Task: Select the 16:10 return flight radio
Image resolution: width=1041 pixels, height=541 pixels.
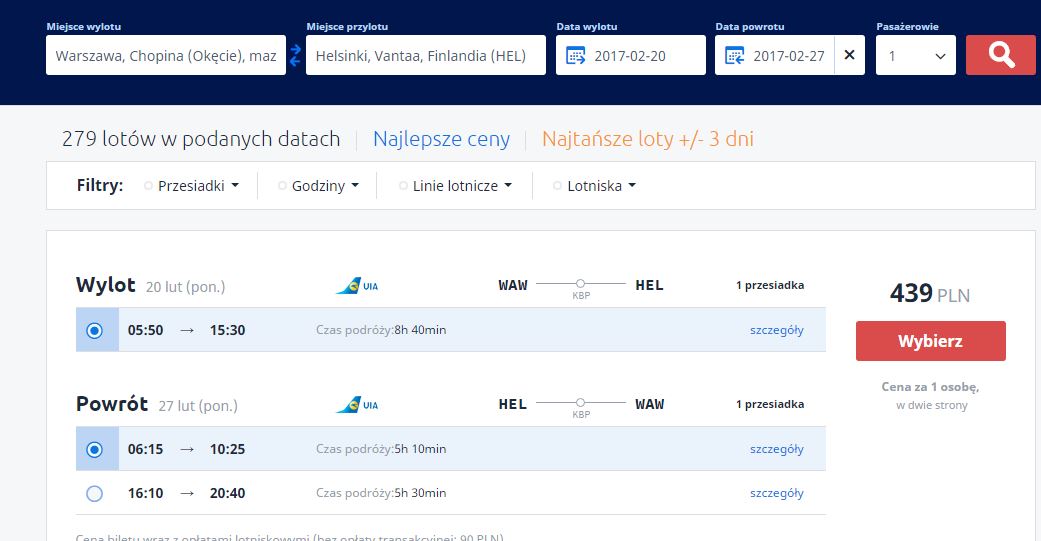Action: click(x=95, y=493)
